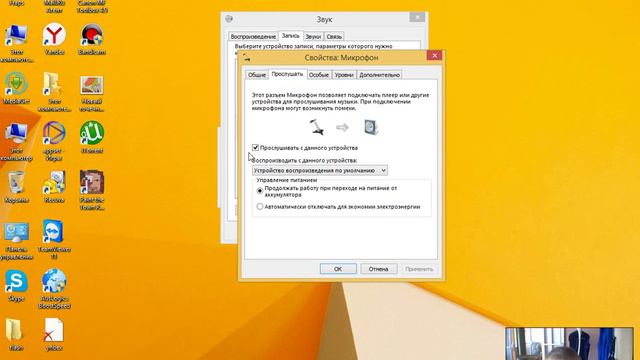Screen dimensions: 640x360
Task: Select Автоматически отключать для экономии электроэнергии
Action: pos(260,207)
